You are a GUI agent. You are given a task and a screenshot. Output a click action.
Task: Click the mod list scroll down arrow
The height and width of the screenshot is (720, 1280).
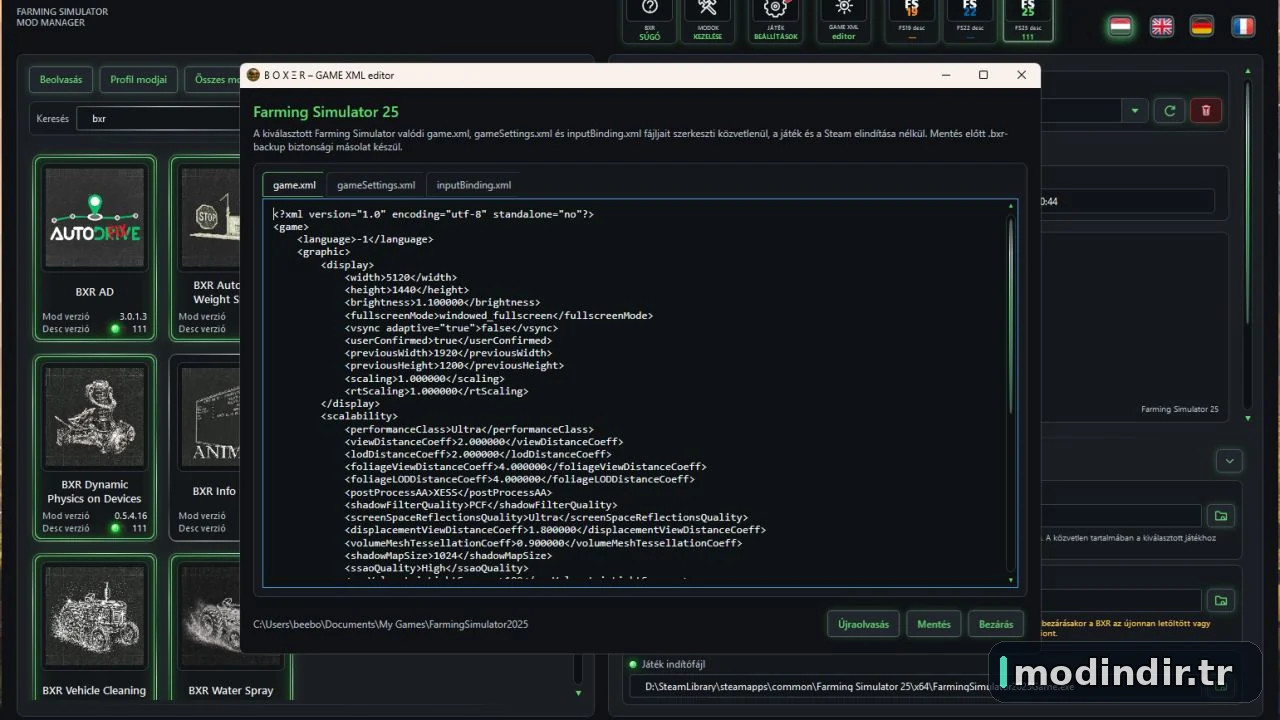pyautogui.click(x=577, y=692)
